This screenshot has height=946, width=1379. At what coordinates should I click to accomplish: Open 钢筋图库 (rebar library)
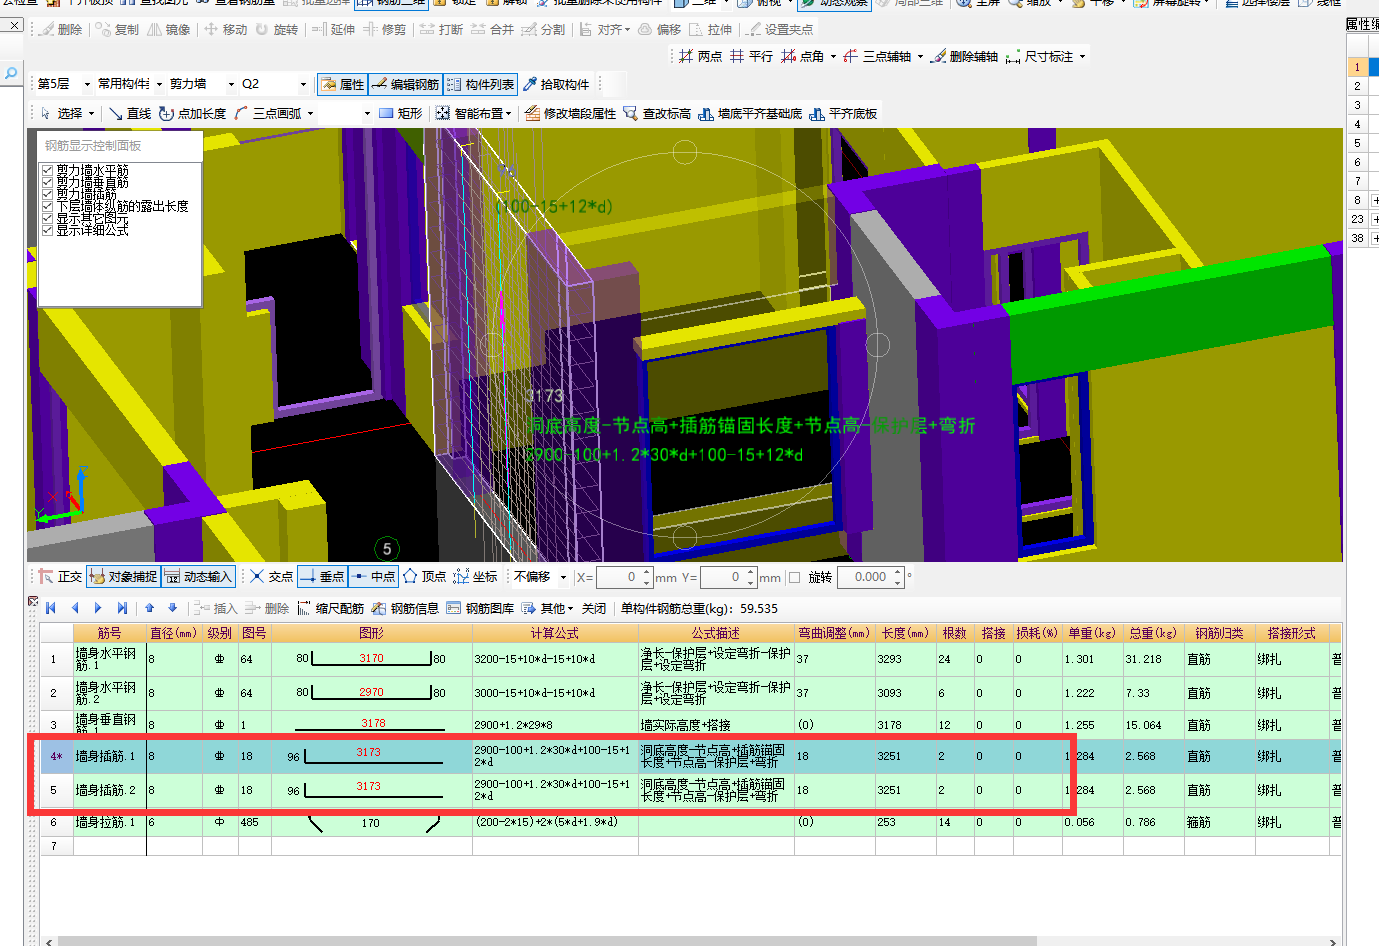(480, 608)
